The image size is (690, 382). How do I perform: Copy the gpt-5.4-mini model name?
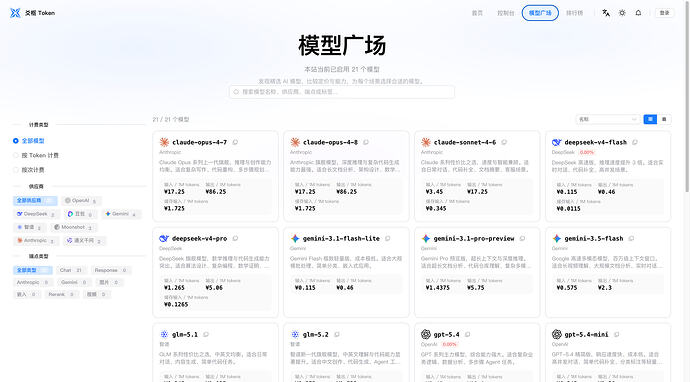(x=616, y=334)
